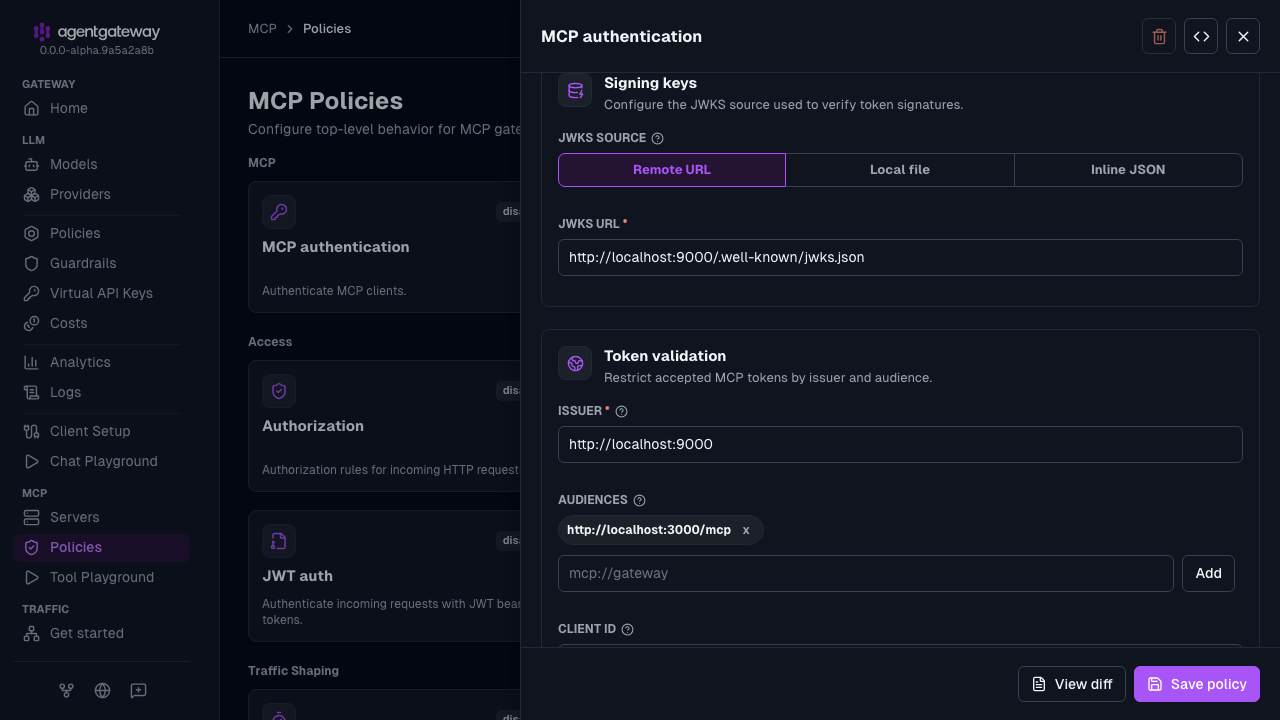The height and width of the screenshot is (720, 1280).
Task: Click MCP breadcrumb link
Action: point(262,29)
